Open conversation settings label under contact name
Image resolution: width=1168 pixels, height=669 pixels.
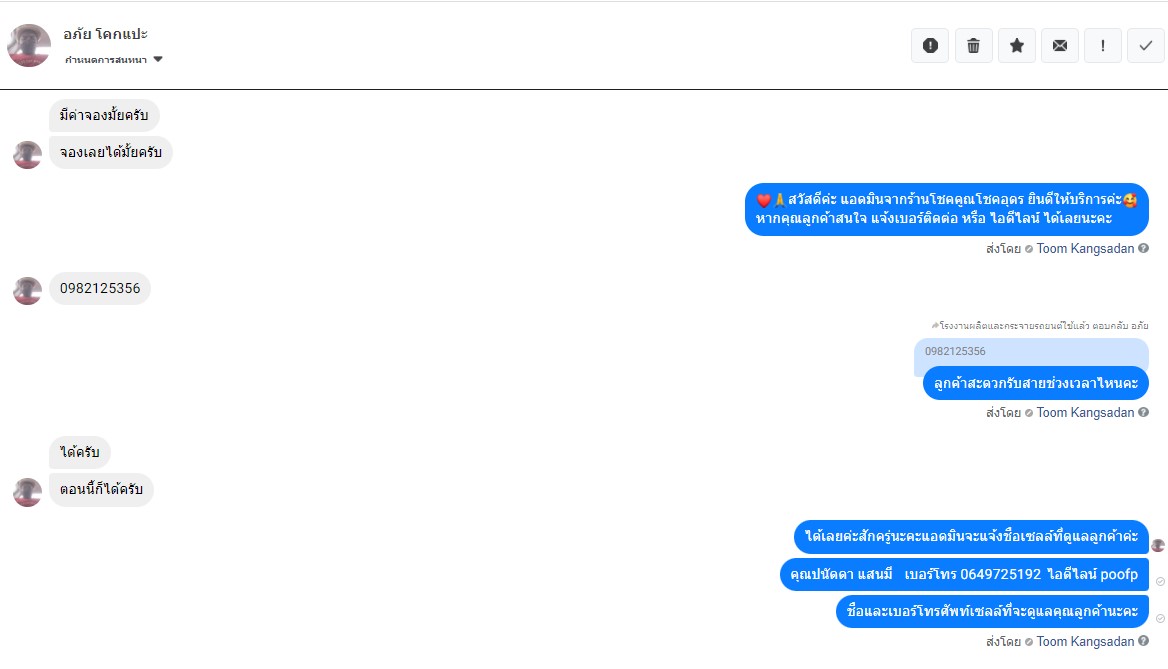106,60
